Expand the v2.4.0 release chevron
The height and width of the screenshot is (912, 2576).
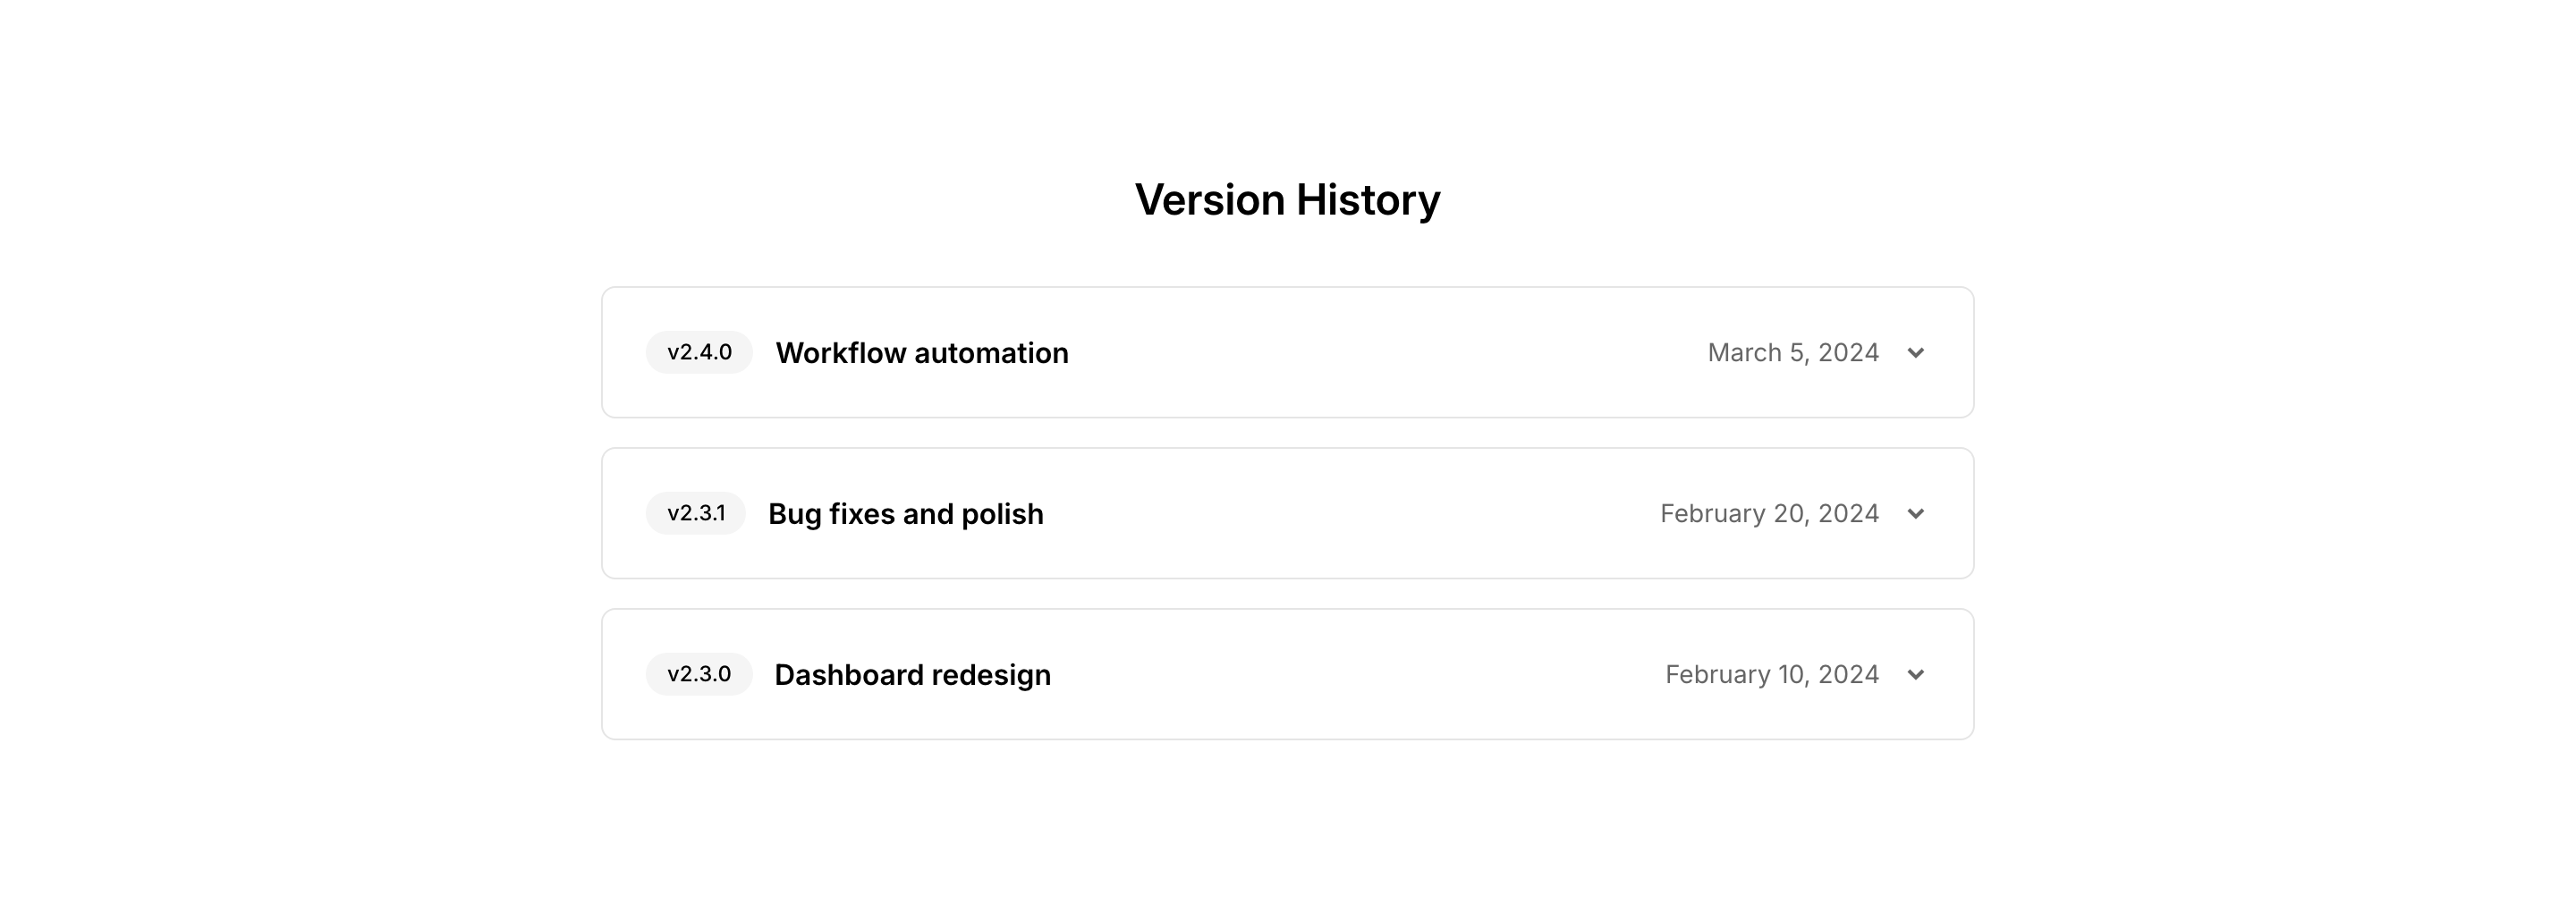click(1915, 353)
